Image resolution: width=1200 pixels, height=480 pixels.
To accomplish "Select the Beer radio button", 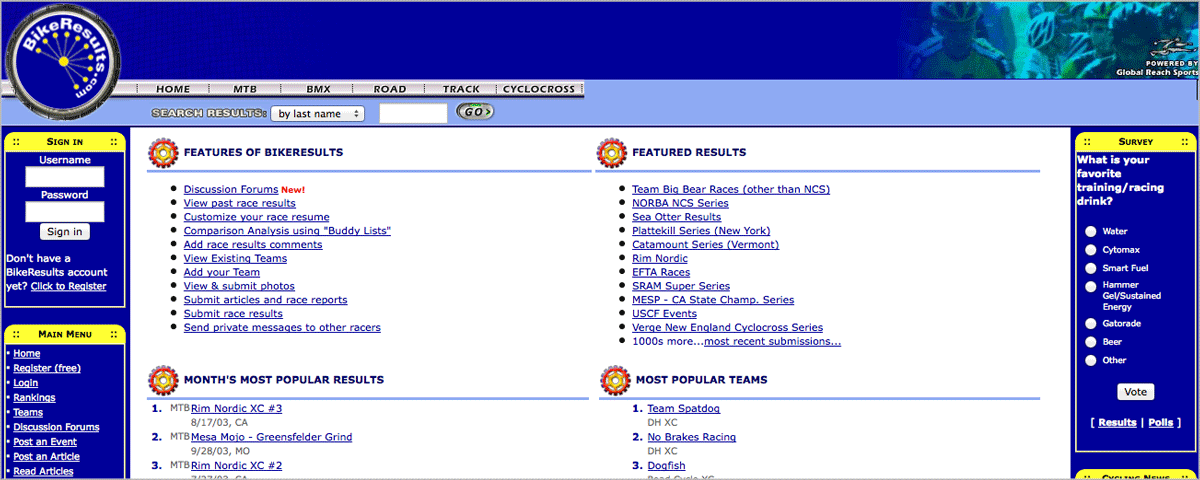I will click(1090, 342).
